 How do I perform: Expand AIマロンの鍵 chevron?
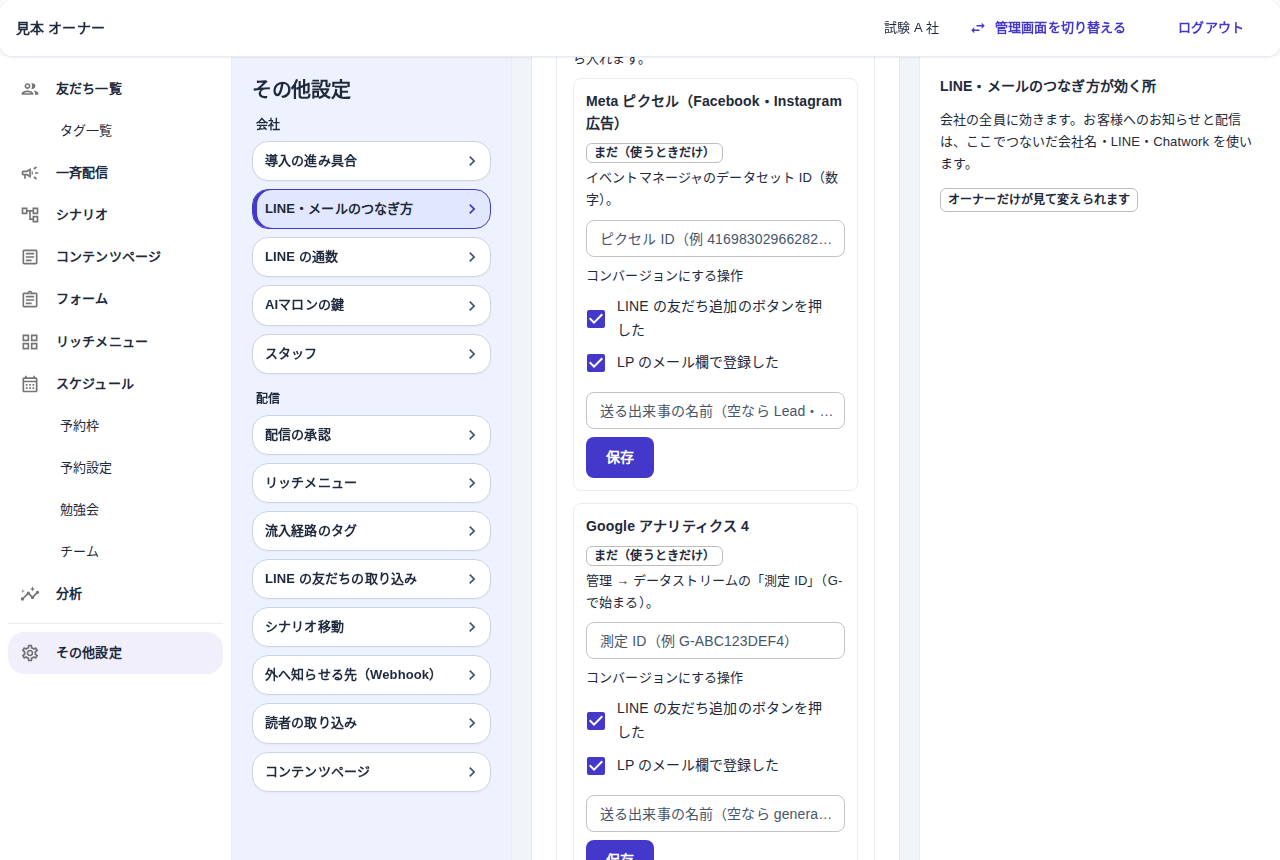click(472, 306)
